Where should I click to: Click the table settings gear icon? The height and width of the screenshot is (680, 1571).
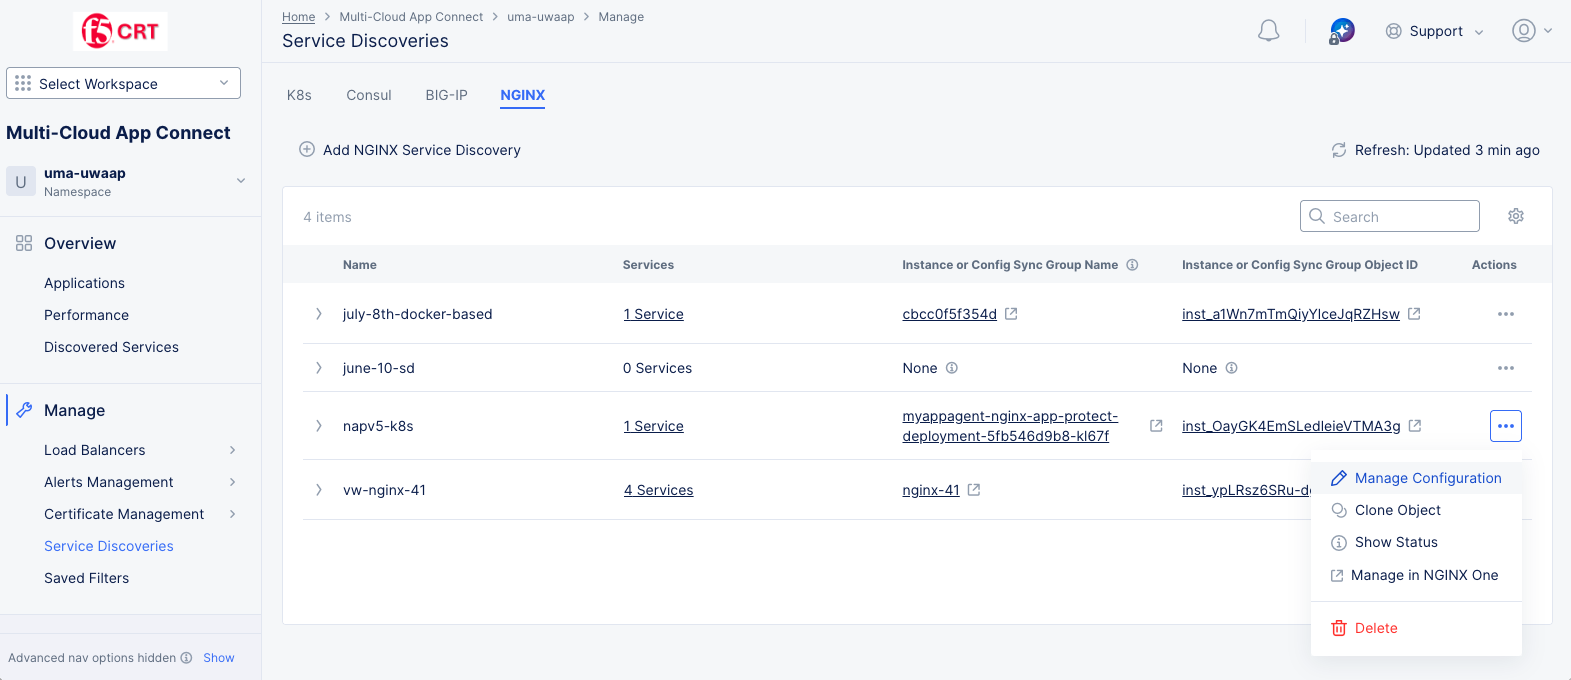[1516, 216]
